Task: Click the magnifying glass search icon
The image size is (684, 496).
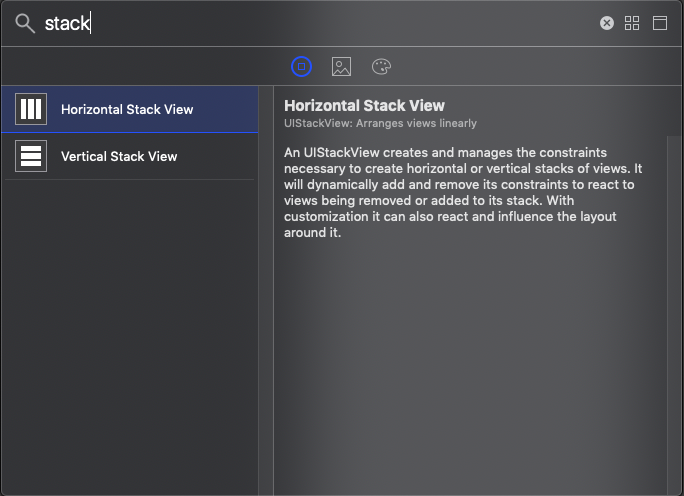Action: coord(25,23)
